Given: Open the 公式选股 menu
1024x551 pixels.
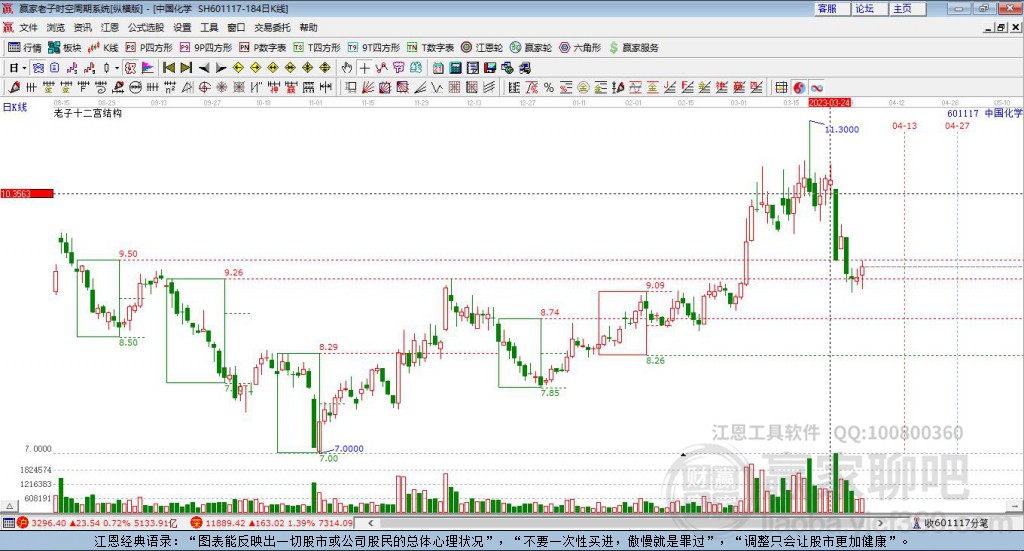Looking at the screenshot, I should [146, 27].
